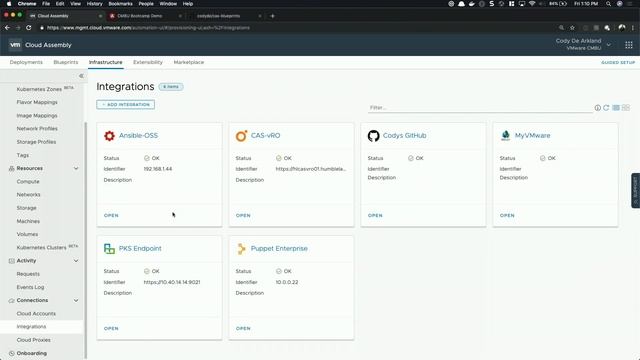Click the Puppet Enterprise logo icon

[241, 249]
